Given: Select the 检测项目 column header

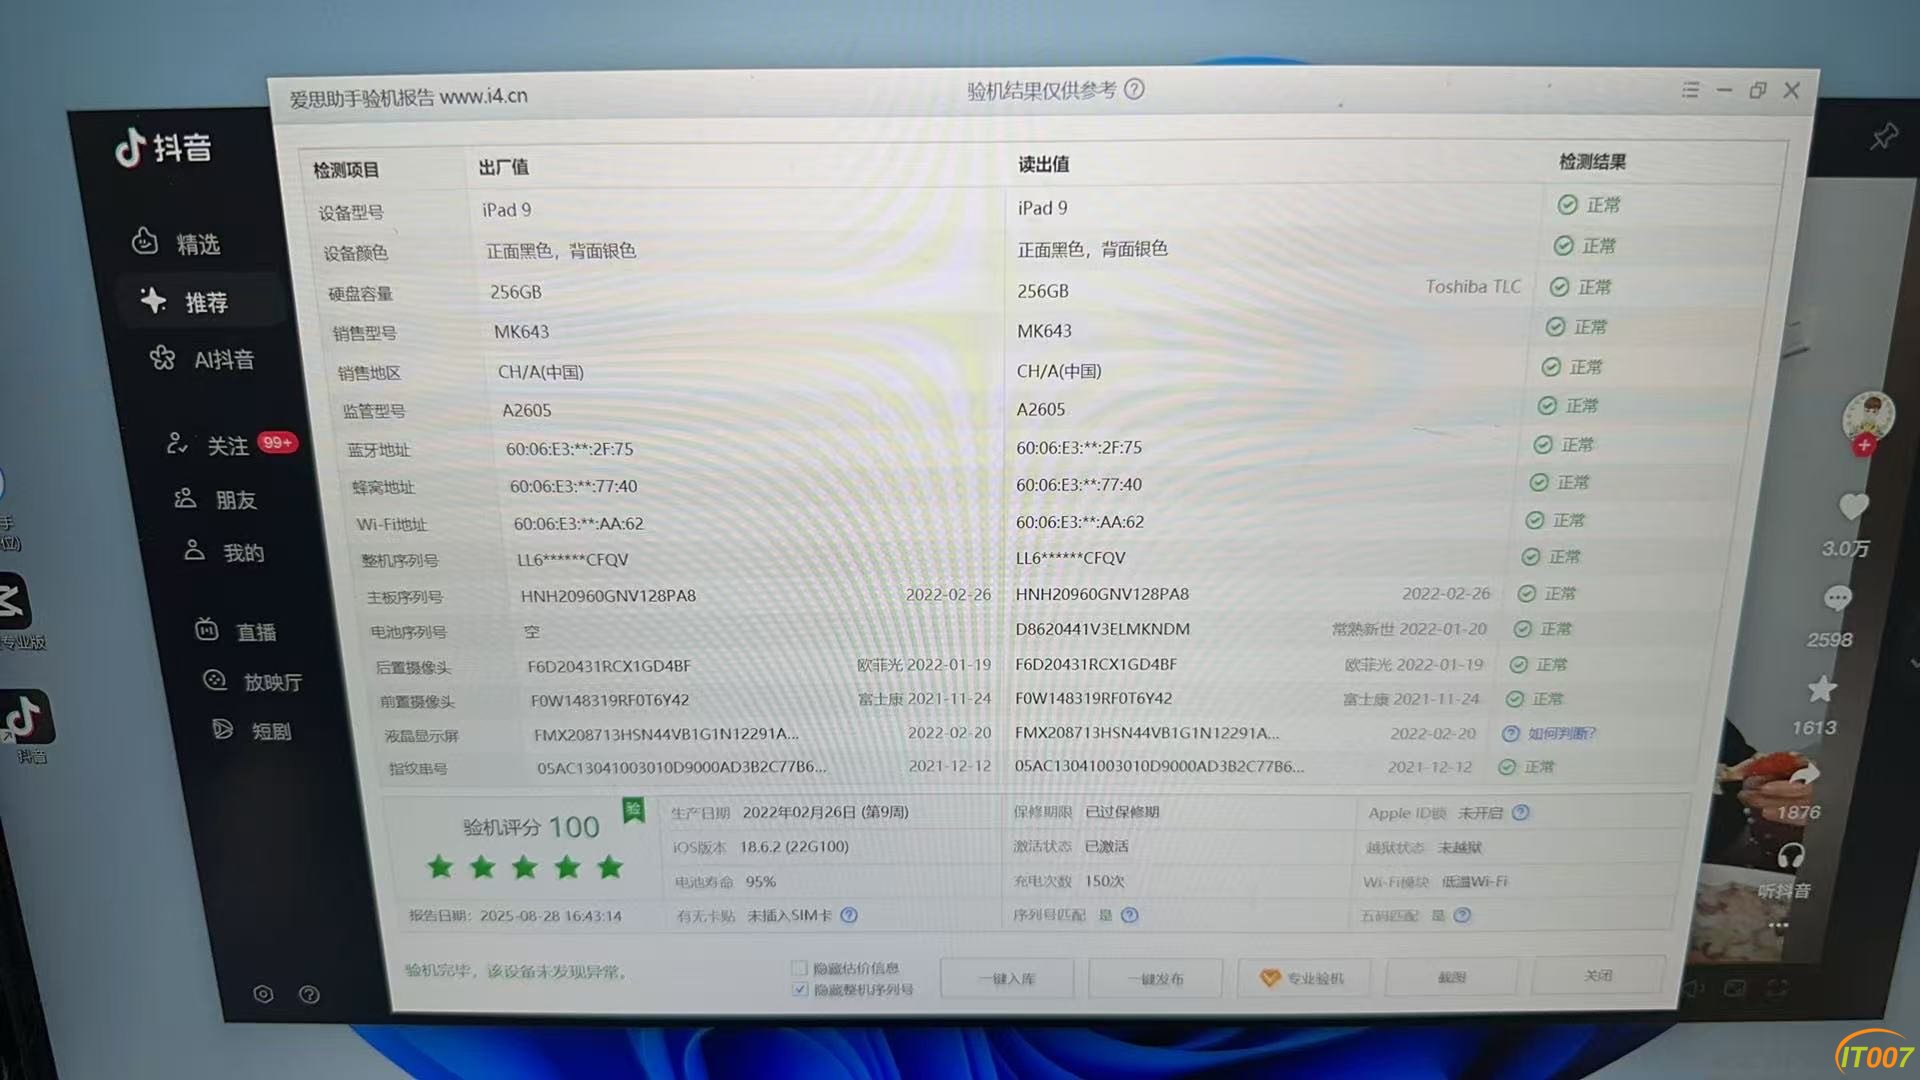Looking at the screenshot, I should 346,170.
